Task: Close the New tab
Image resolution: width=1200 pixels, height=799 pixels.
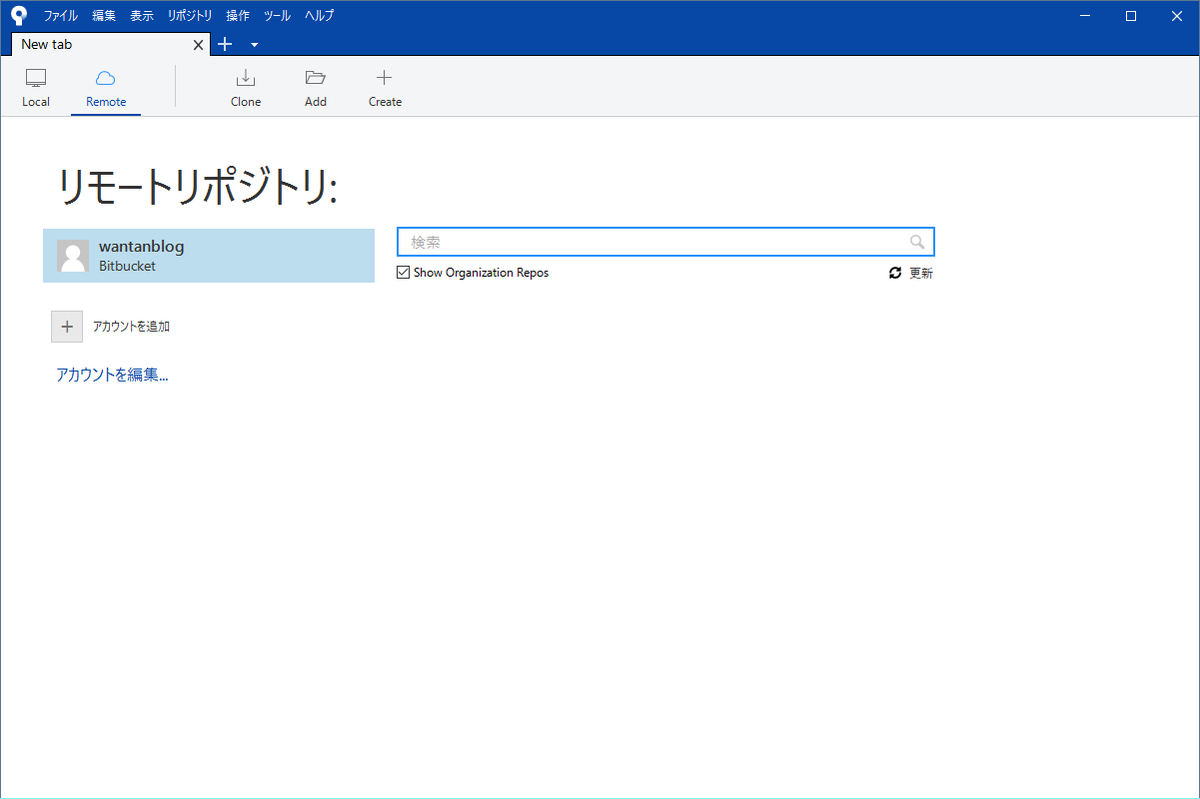Action: coord(197,44)
